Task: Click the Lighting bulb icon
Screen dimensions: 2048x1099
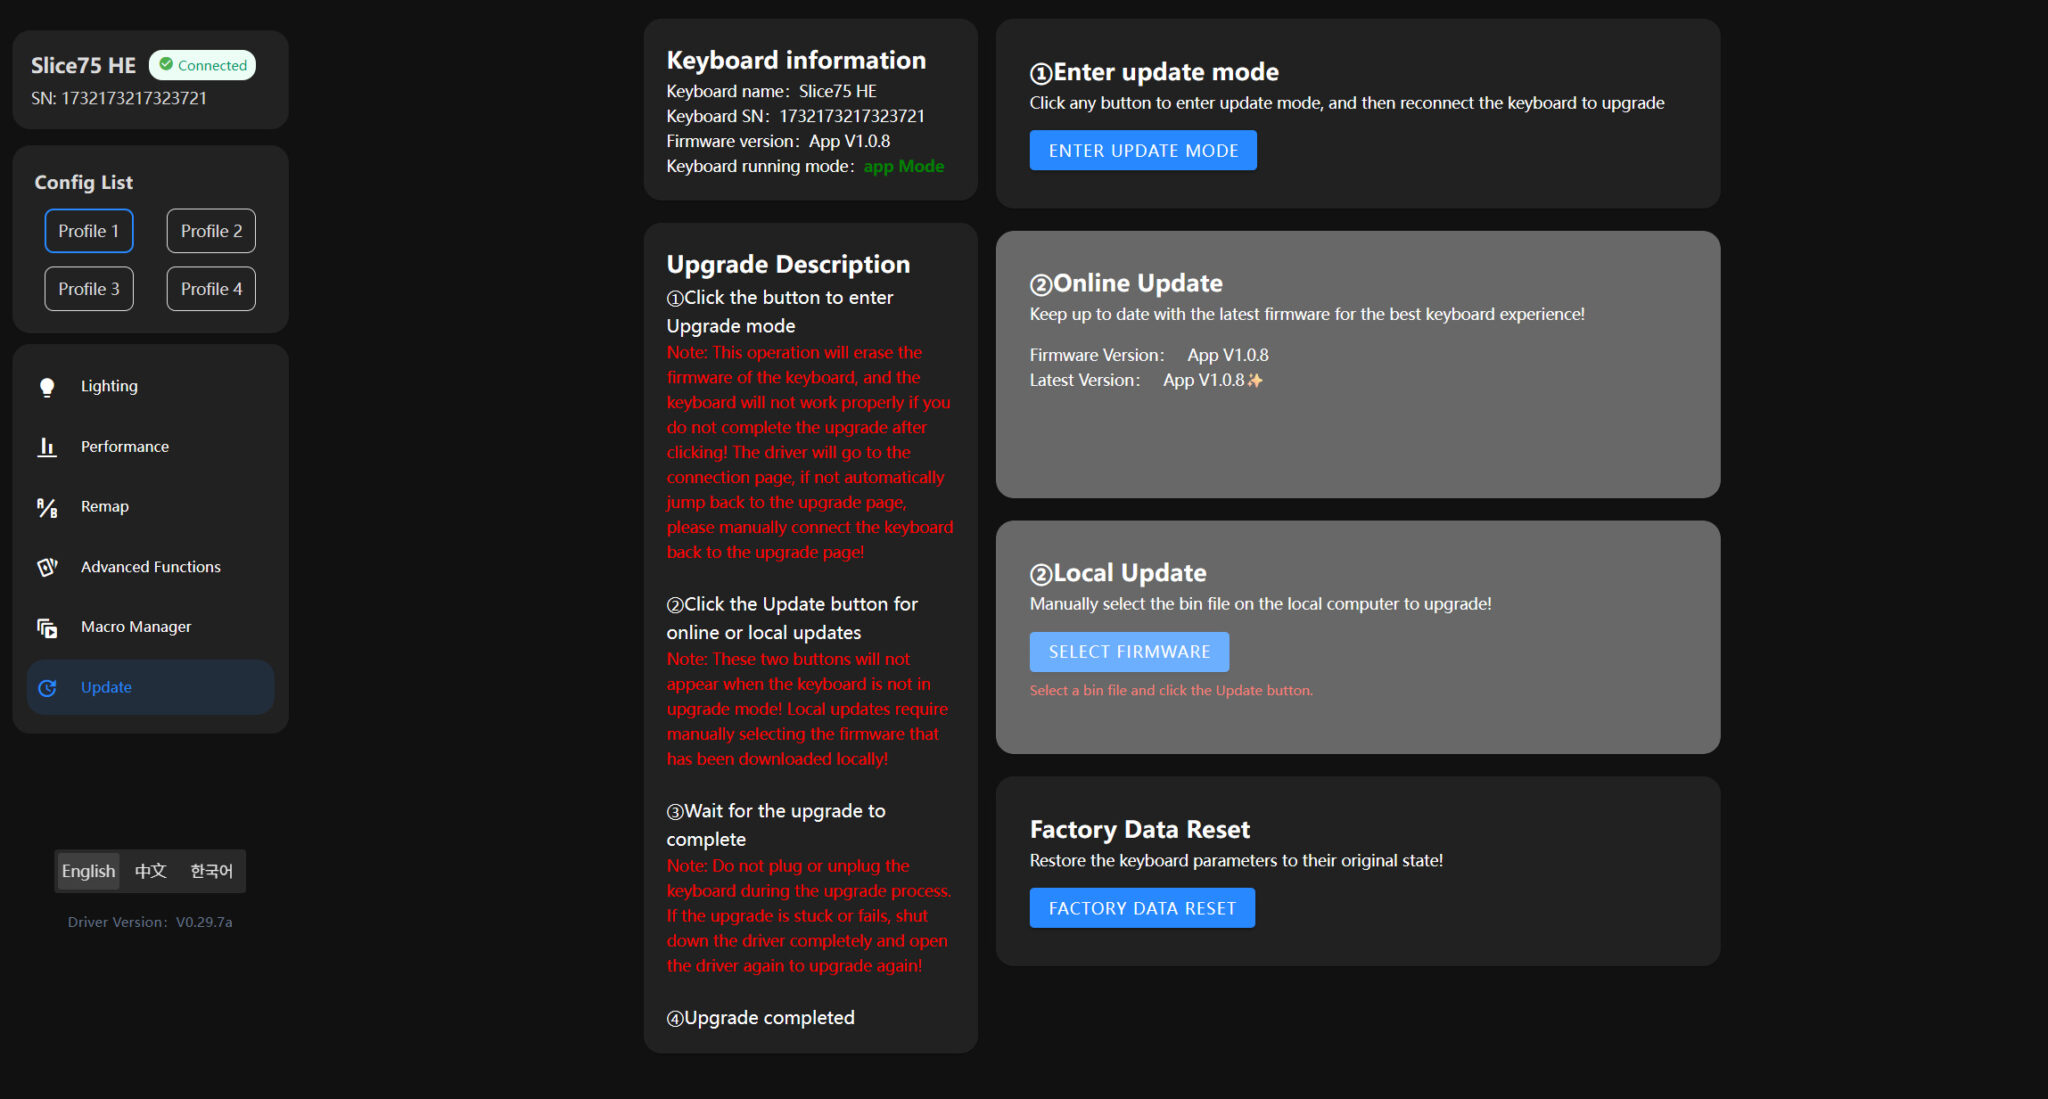Action: [x=47, y=387]
